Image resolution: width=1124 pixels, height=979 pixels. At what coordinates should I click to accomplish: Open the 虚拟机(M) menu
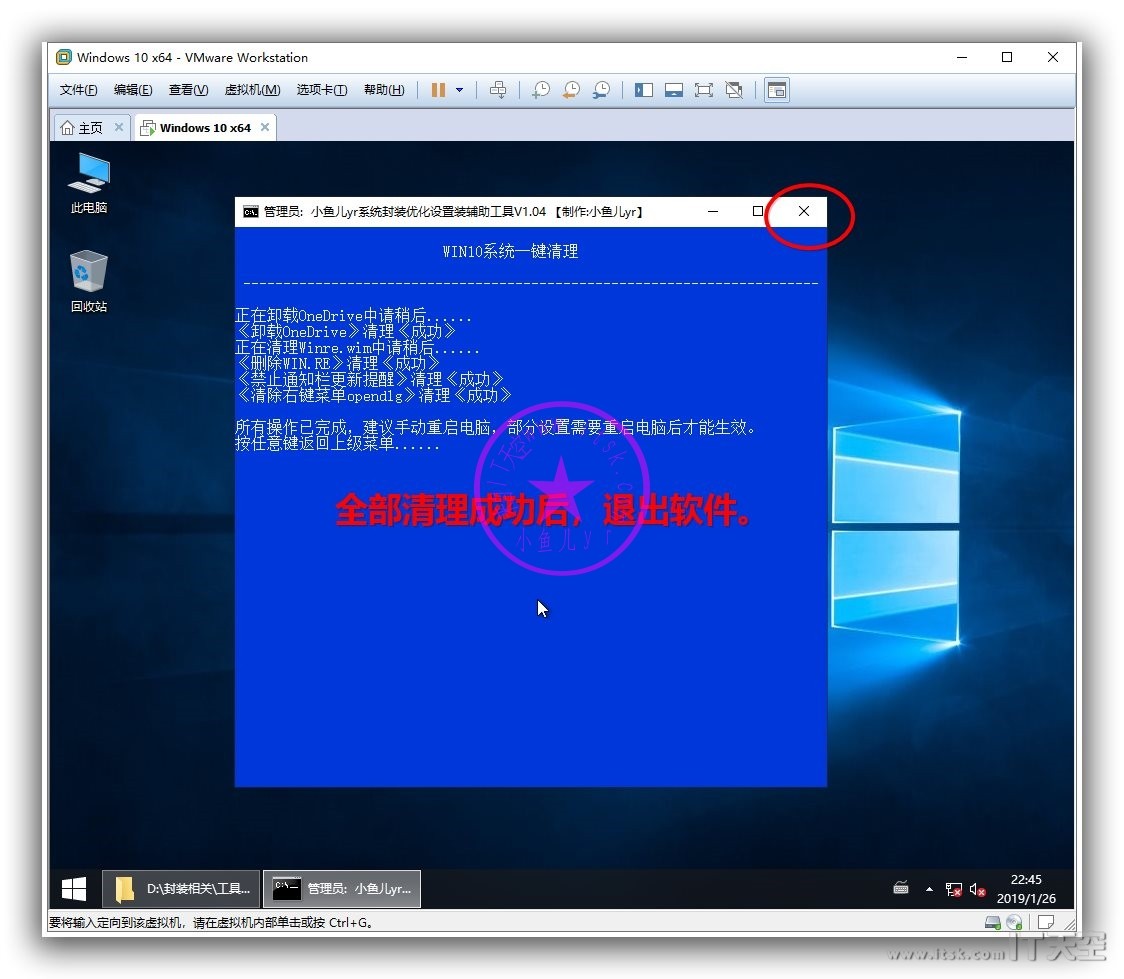tap(252, 90)
